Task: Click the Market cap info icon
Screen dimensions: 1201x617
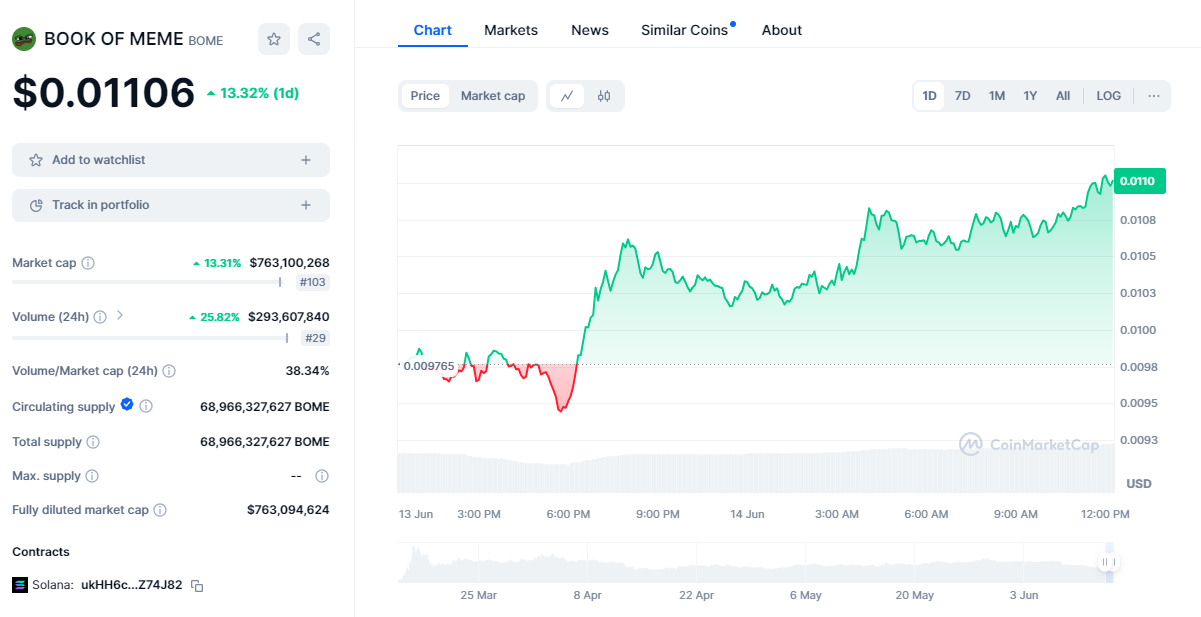Action: tap(88, 263)
